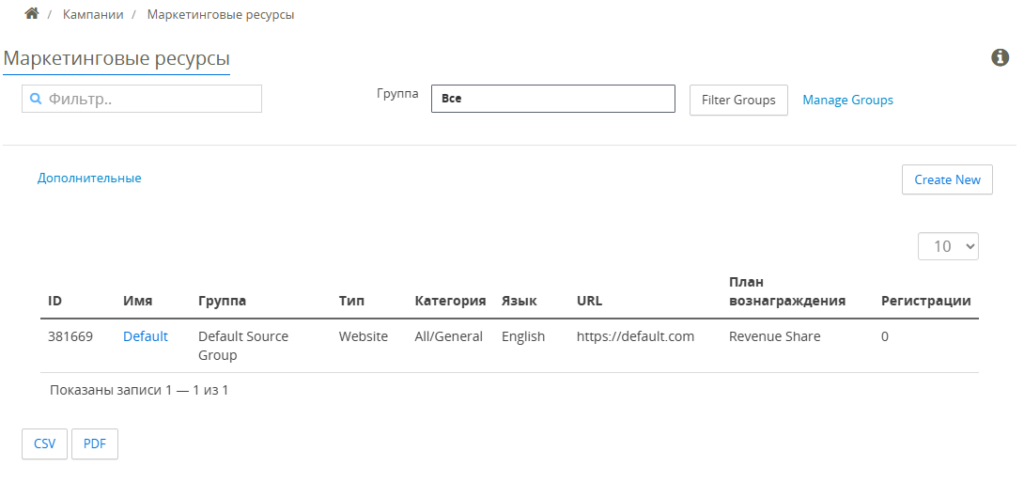Open the Default resource link
Image resolution: width=1024 pixels, height=498 pixels.
[x=146, y=336]
